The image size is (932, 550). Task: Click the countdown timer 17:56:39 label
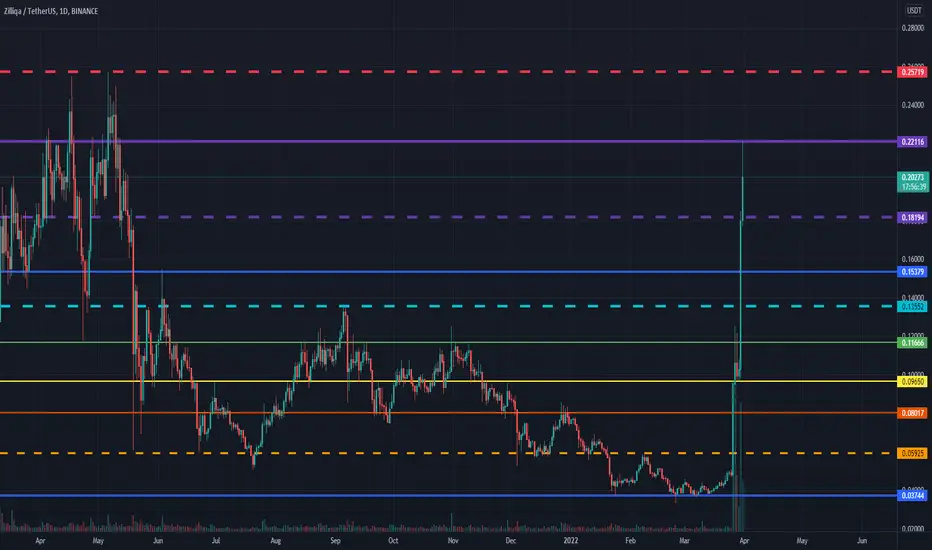click(913, 187)
